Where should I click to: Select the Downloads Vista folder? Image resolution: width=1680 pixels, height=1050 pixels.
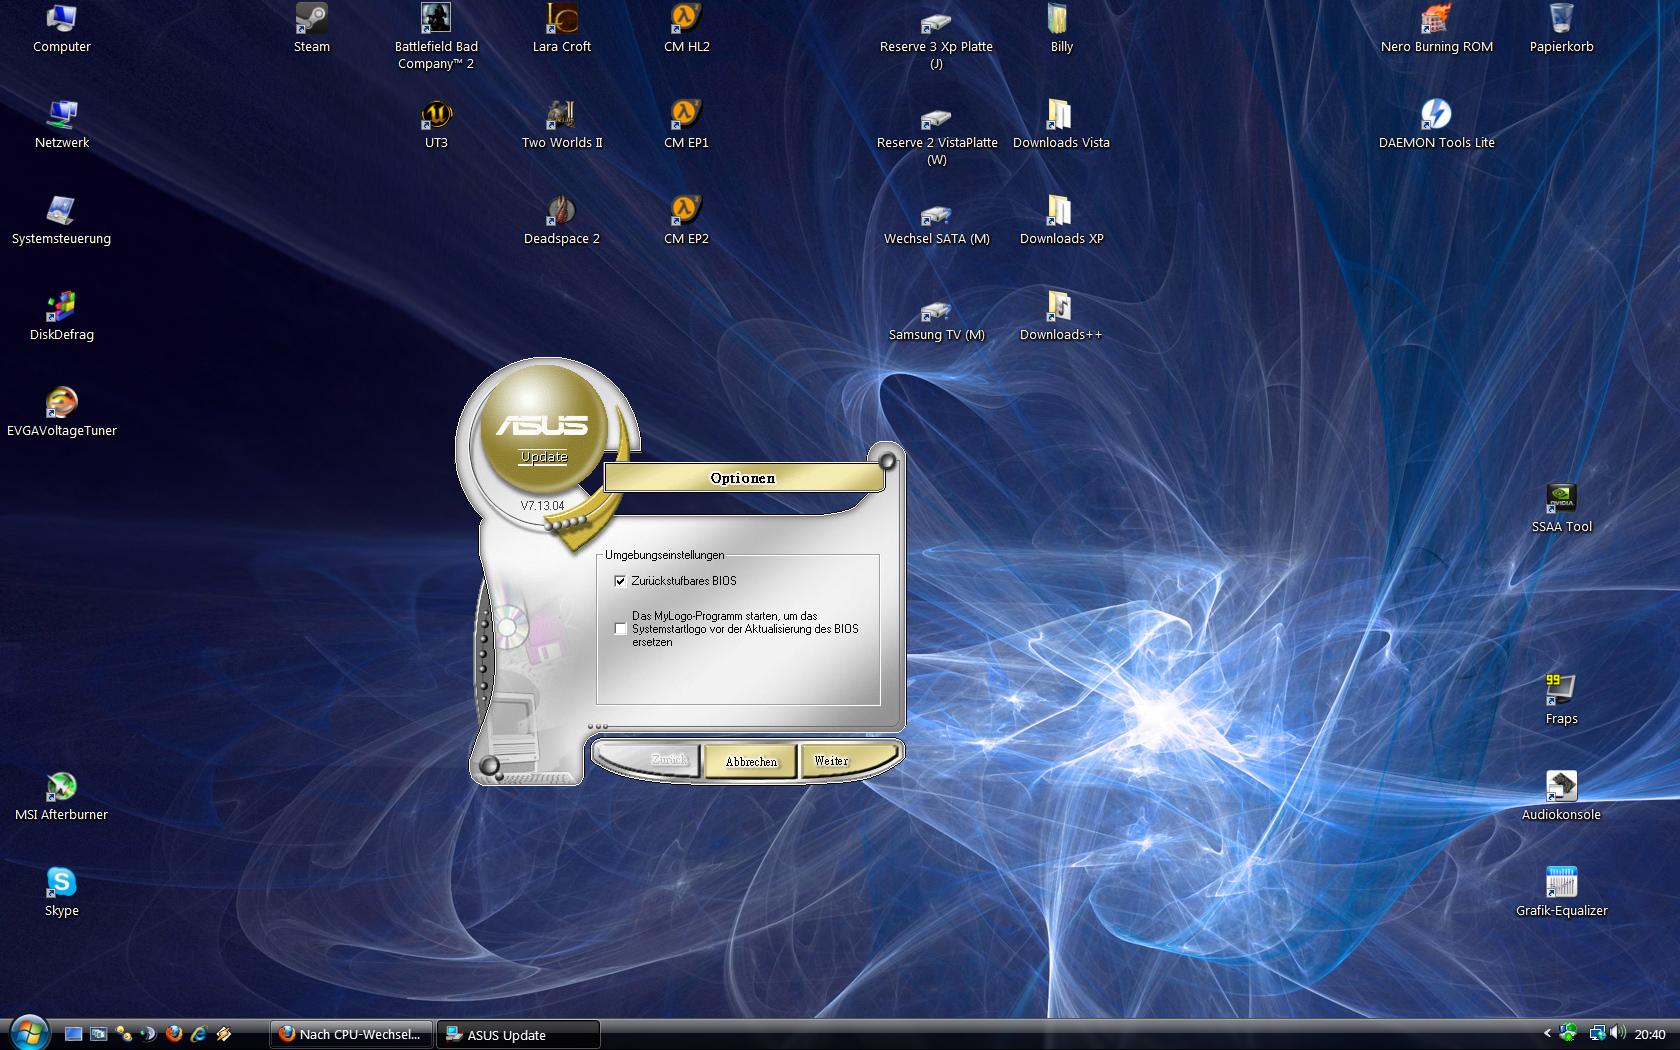tap(1061, 125)
